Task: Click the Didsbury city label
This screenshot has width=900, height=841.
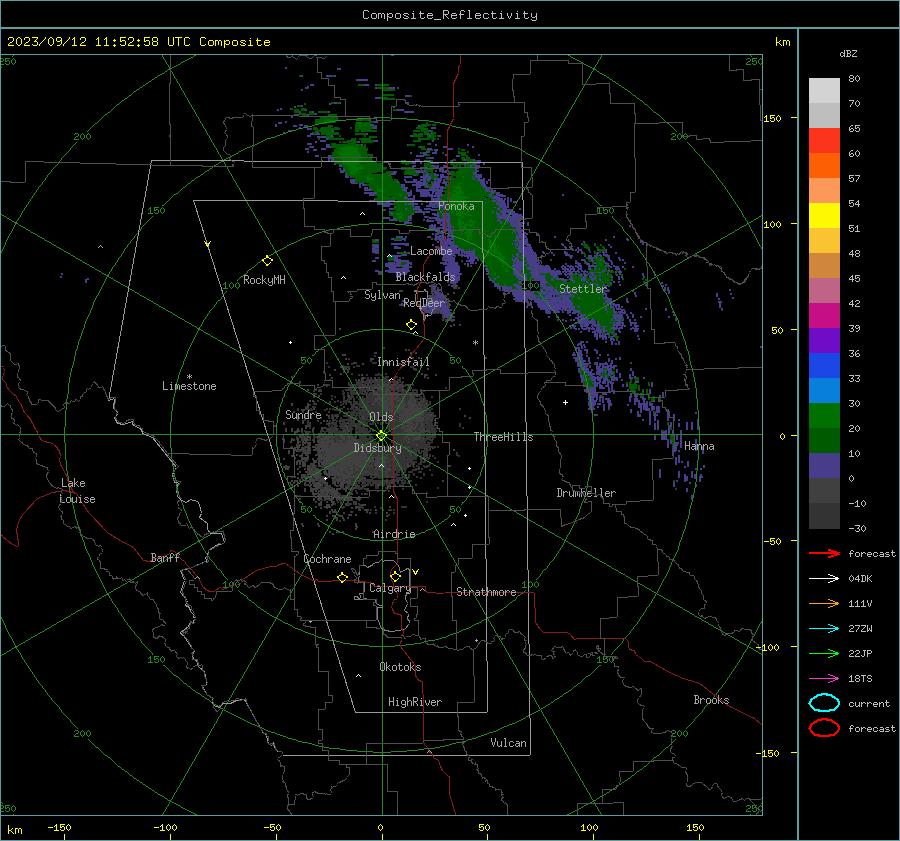Action: click(x=377, y=448)
